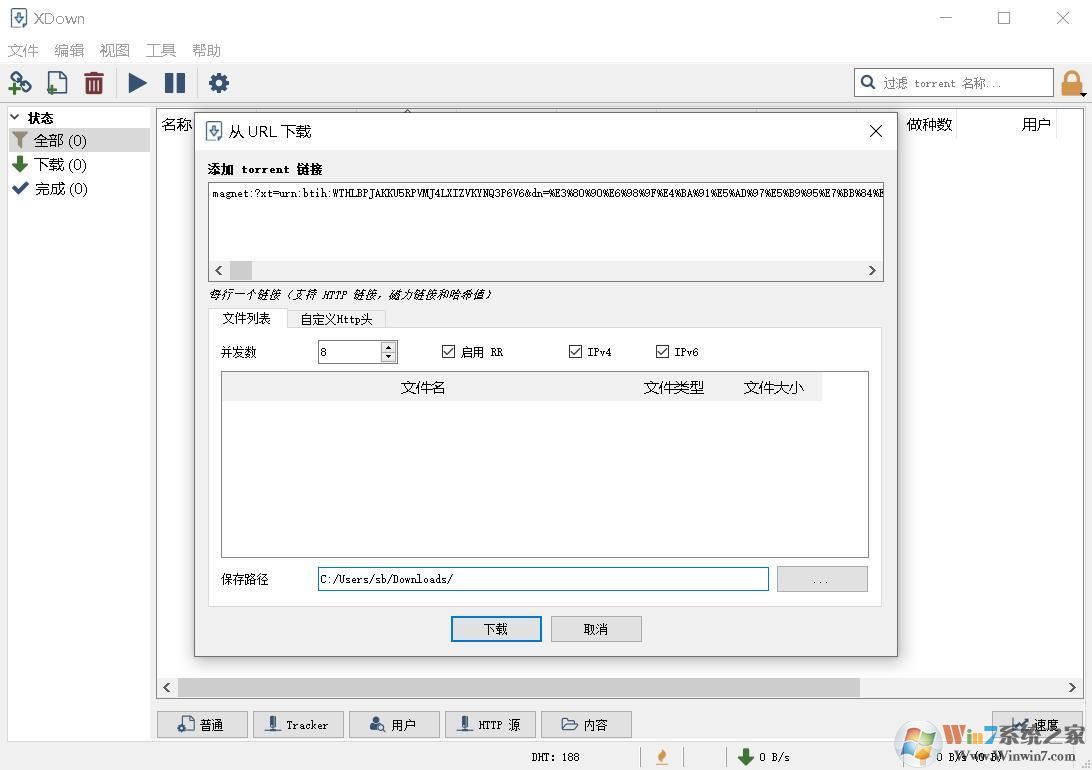Click the add torrent link toolbar icon
The image size is (1092, 770).
point(20,83)
